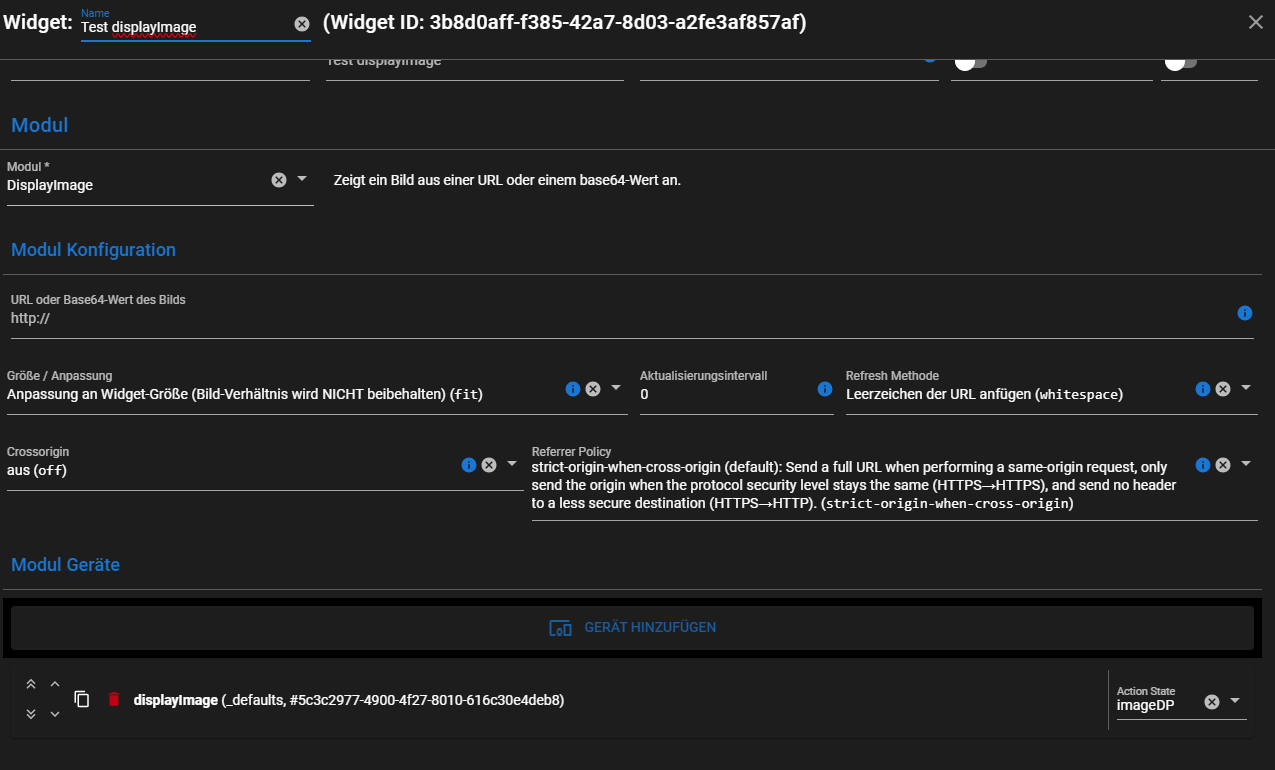View info for Aktualisierungsintervall
The height and width of the screenshot is (770, 1275).
coord(824,389)
